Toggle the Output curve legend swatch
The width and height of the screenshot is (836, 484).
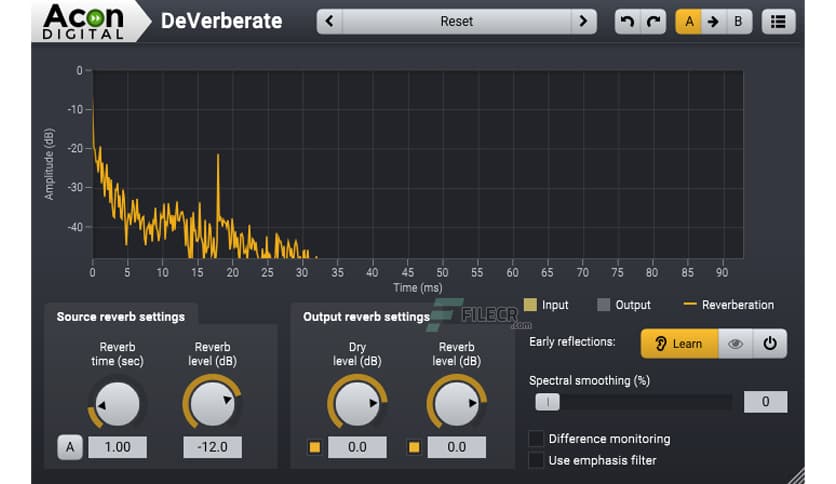tap(604, 305)
